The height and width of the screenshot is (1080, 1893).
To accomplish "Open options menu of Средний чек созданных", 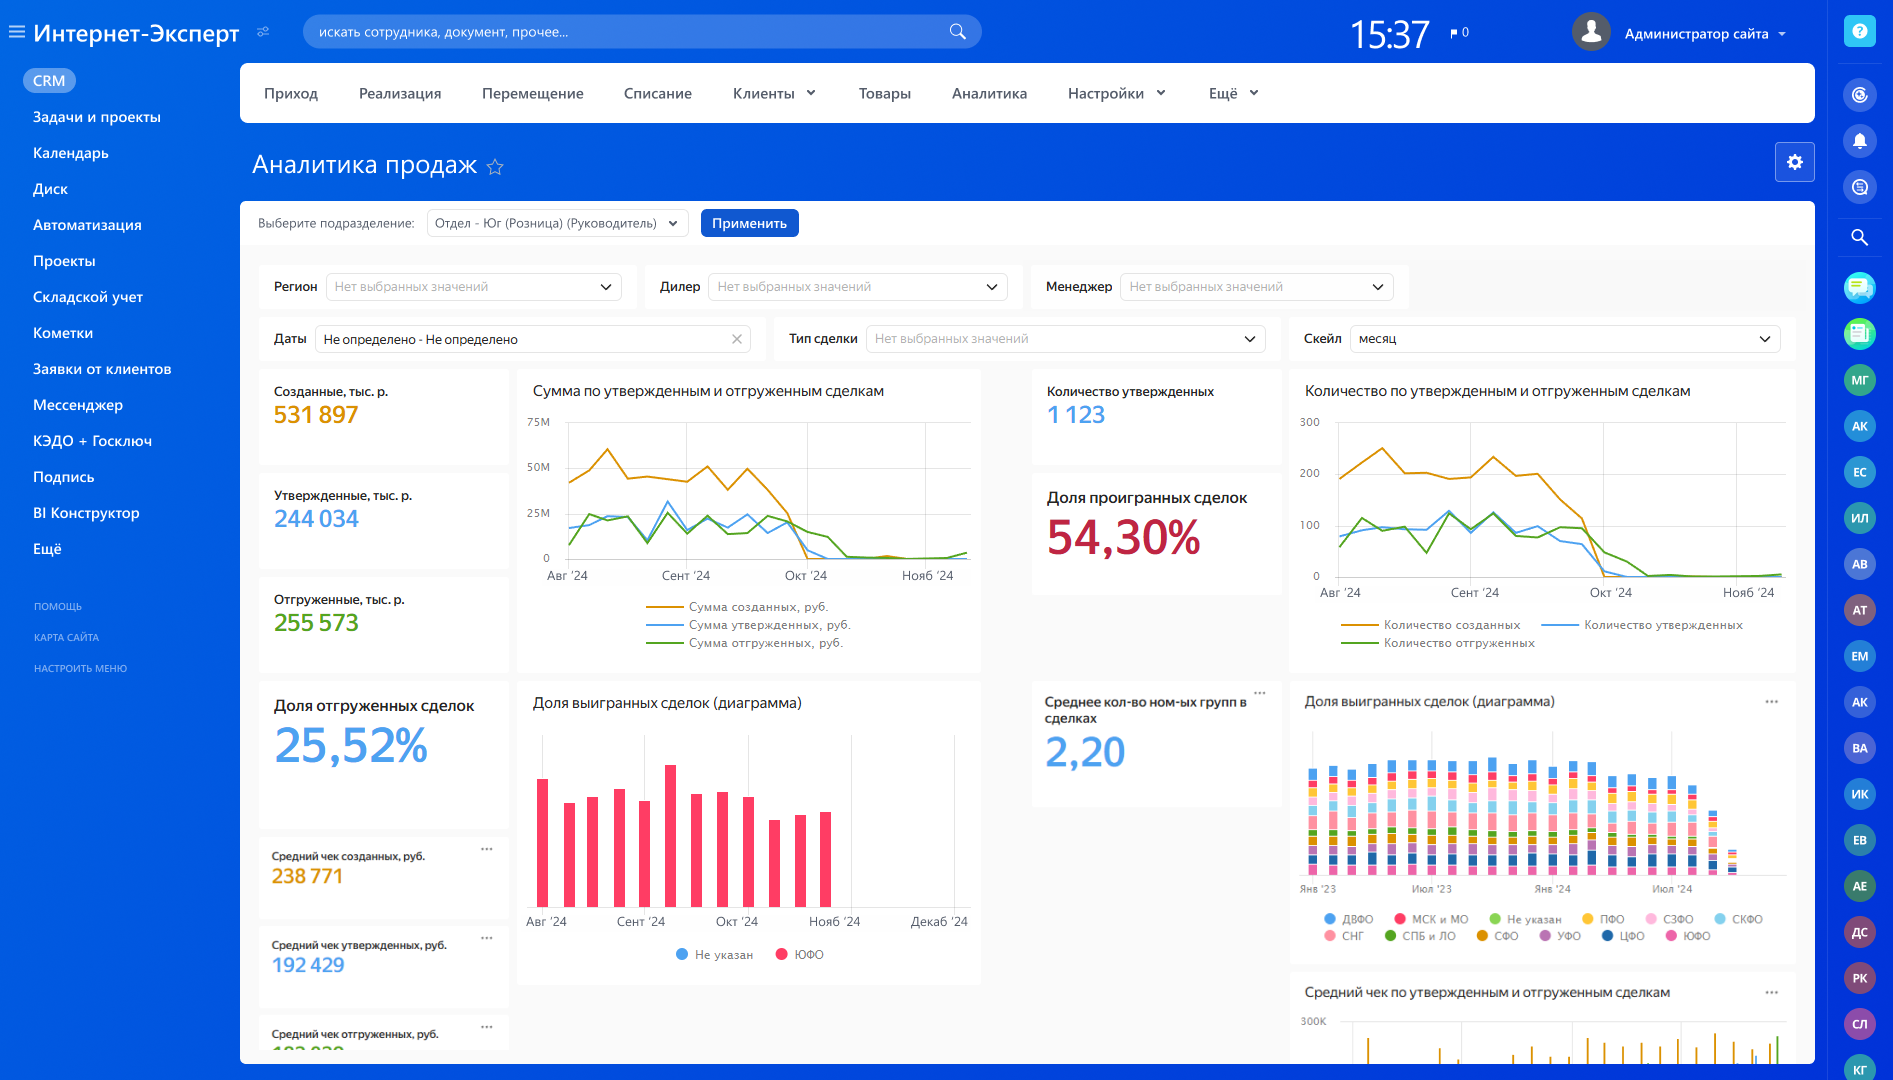I will (487, 849).
